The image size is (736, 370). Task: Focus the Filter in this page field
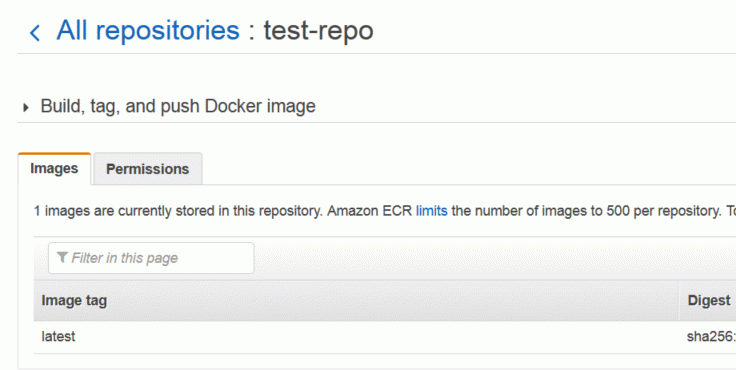click(151, 258)
